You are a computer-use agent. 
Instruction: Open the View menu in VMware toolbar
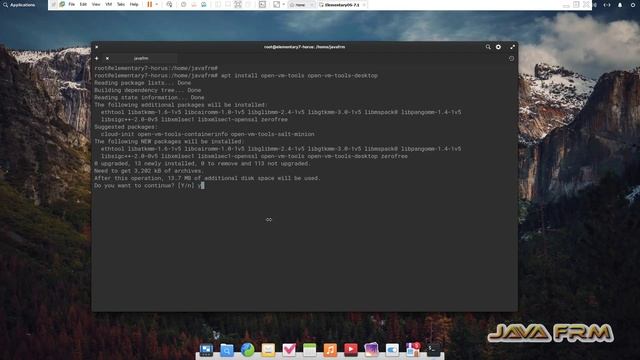pyautogui.click(x=96, y=4)
